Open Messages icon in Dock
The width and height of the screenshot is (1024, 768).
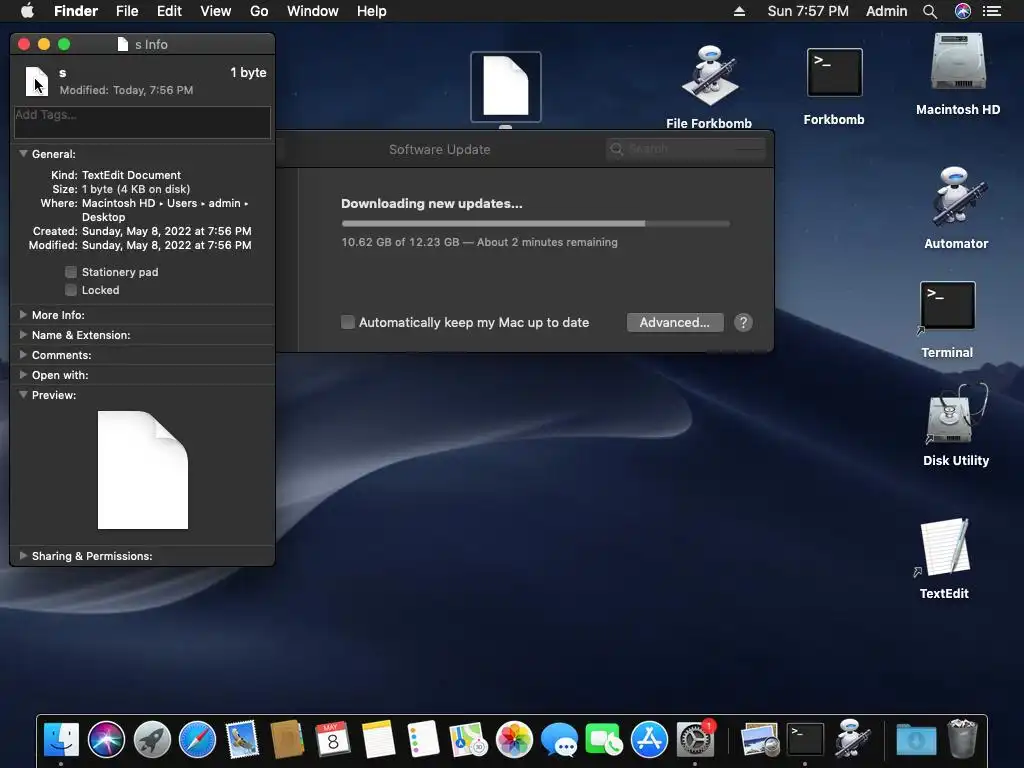(x=559, y=740)
